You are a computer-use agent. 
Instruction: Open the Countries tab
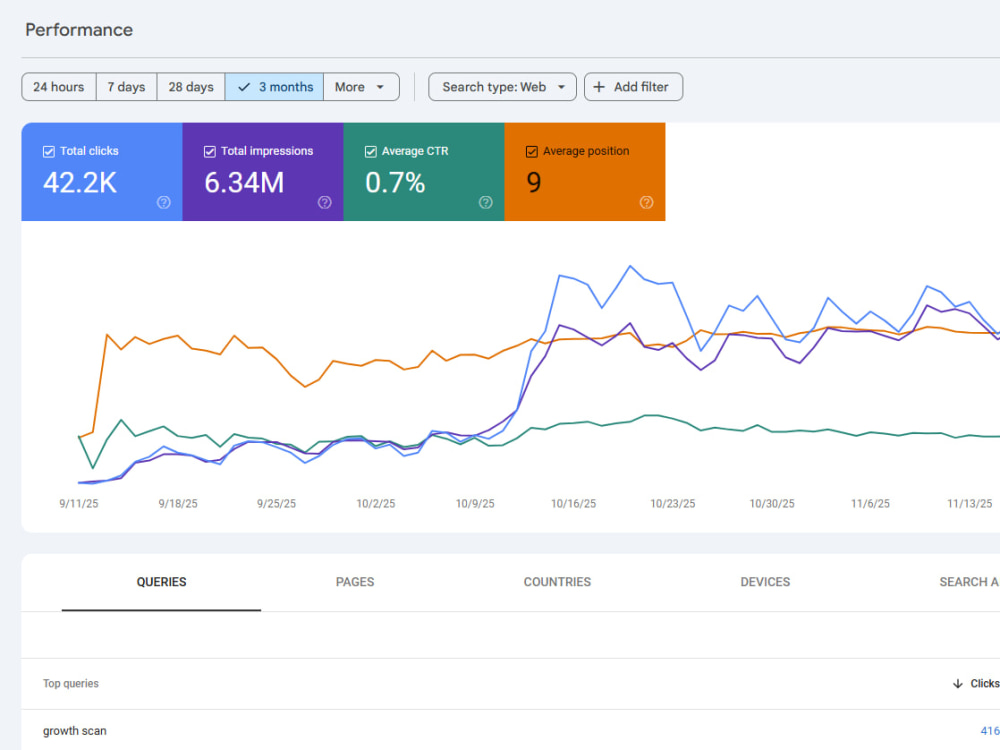coord(557,582)
